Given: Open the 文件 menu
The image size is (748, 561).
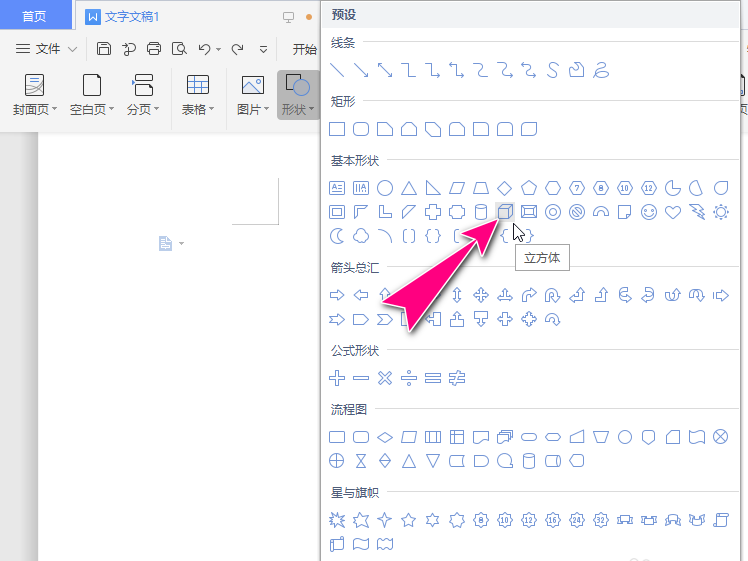Looking at the screenshot, I should pos(46,49).
